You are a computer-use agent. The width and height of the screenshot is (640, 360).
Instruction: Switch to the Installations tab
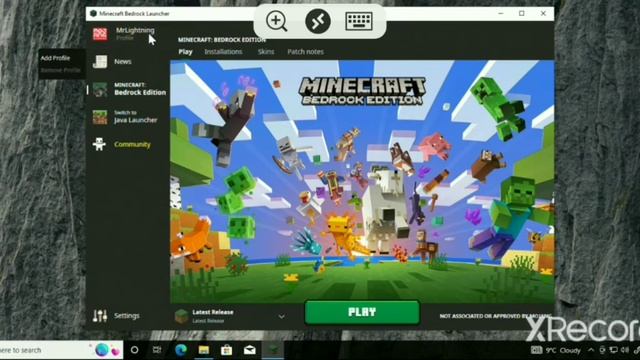[223, 52]
